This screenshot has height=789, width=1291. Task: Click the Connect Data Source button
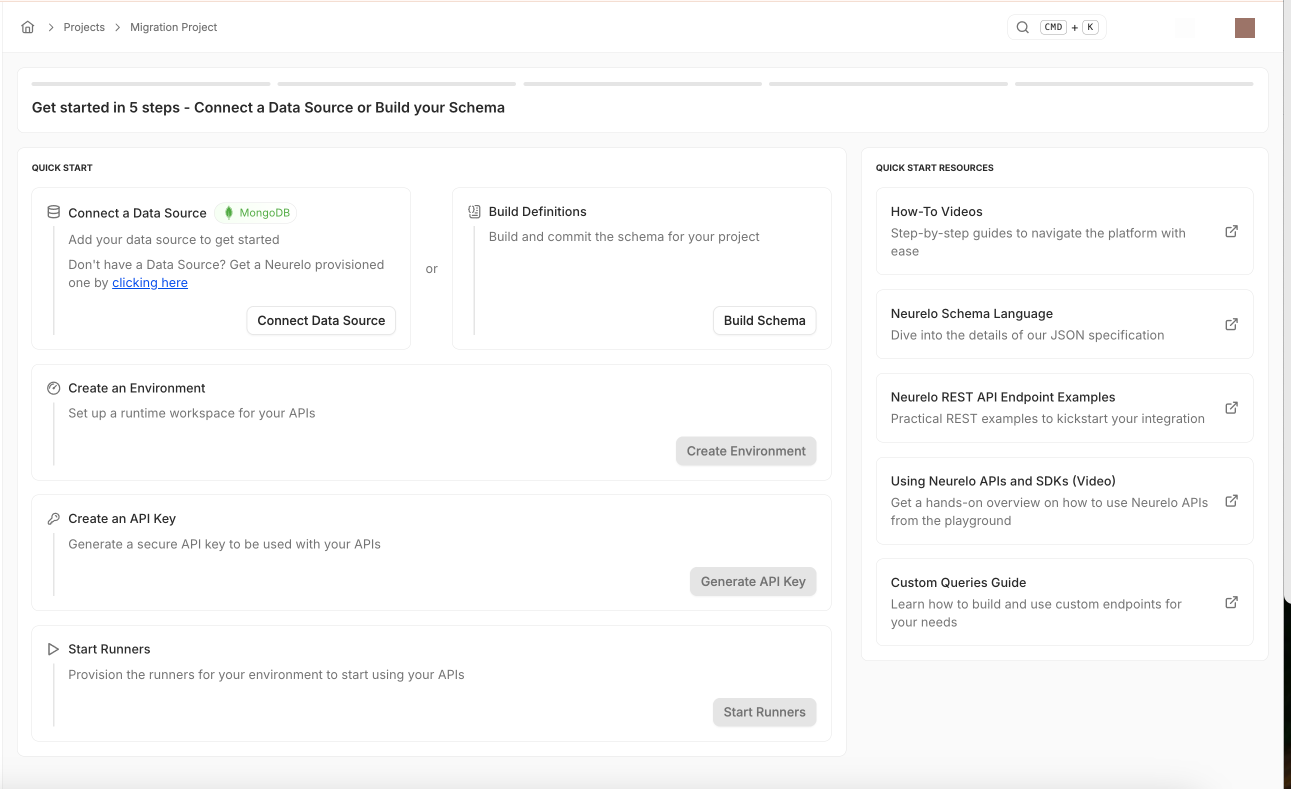(x=321, y=320)
